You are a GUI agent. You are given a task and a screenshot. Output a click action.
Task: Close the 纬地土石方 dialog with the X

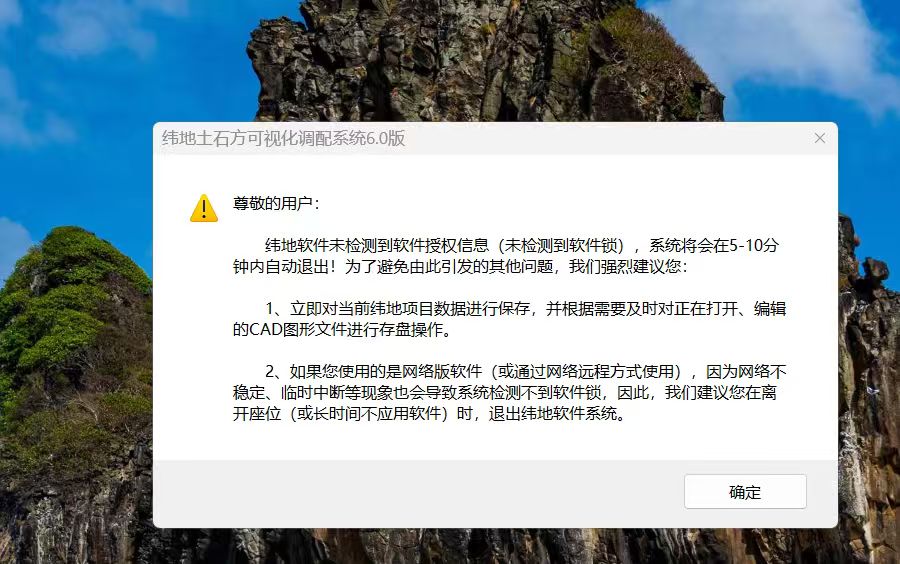click(820, 138)
